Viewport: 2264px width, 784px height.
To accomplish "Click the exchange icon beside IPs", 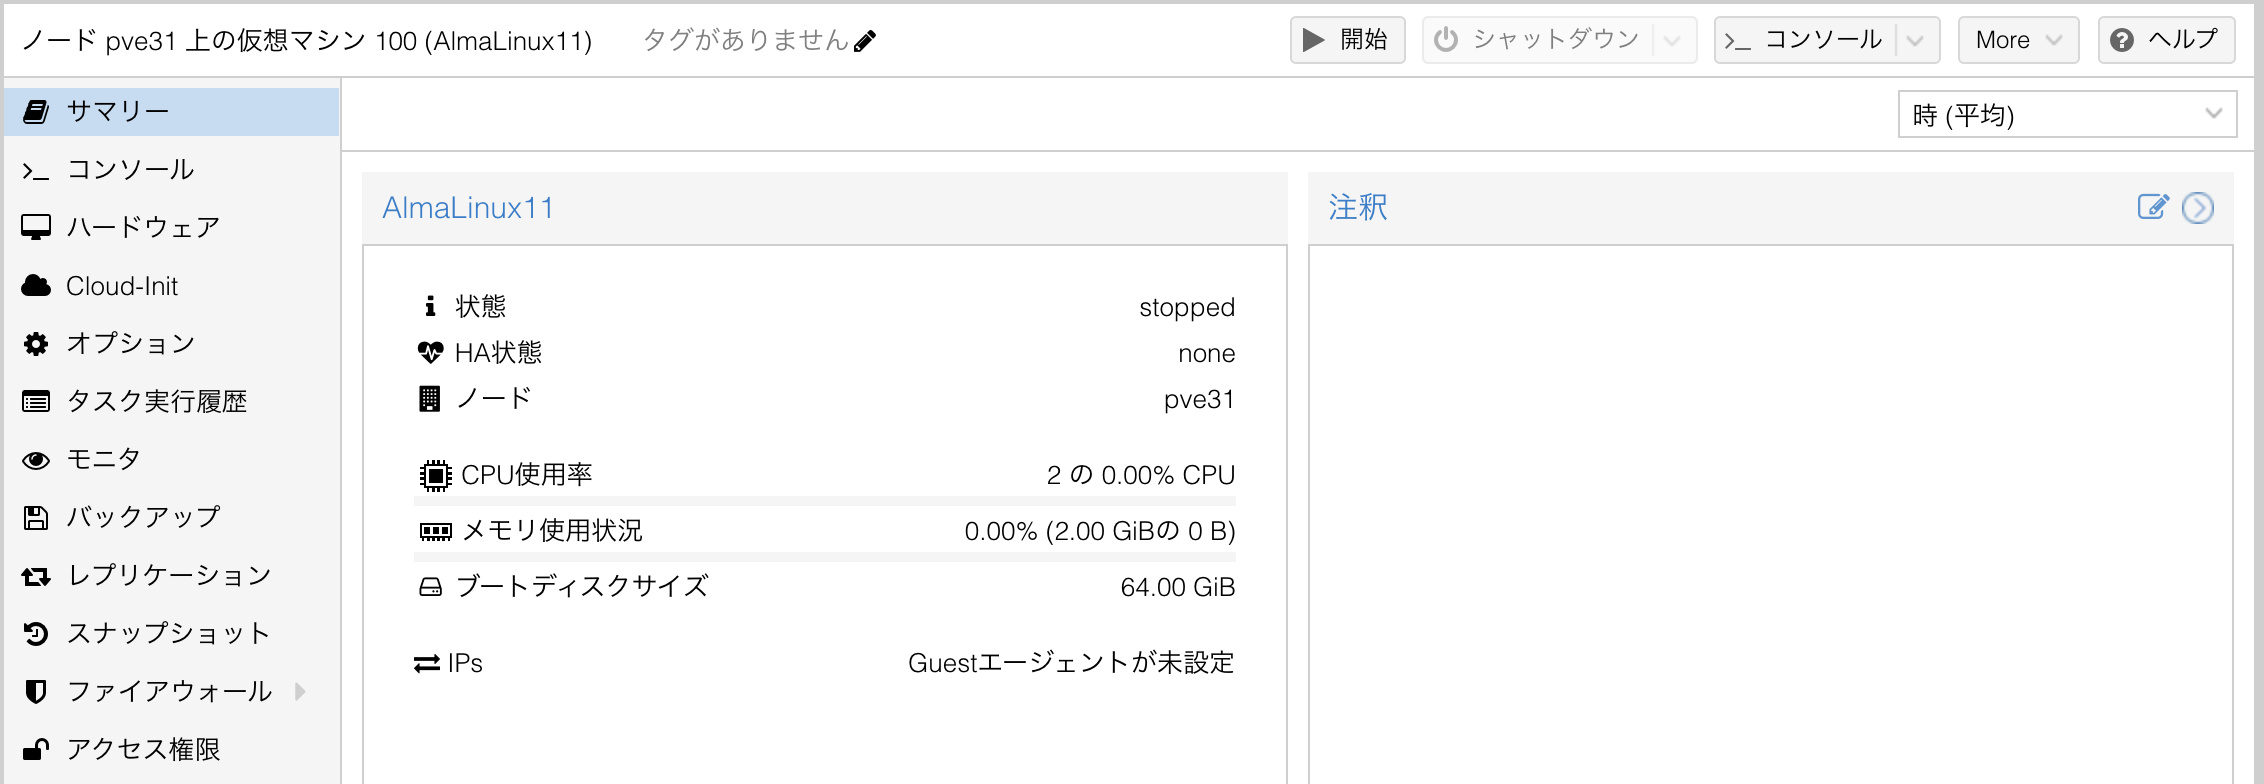I will click(427, 663).
